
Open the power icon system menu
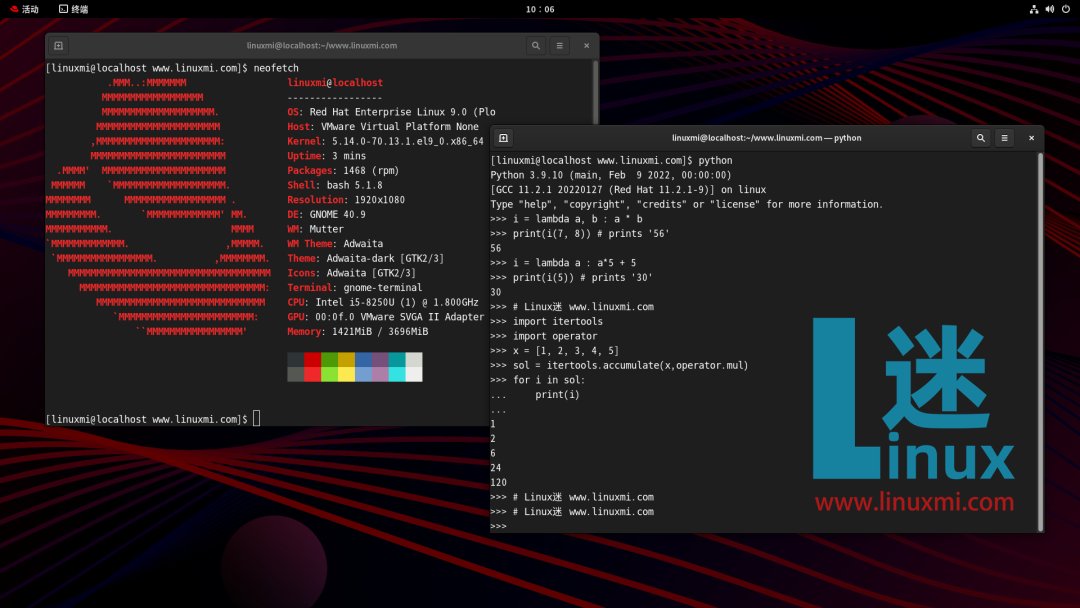[1066, 9]
